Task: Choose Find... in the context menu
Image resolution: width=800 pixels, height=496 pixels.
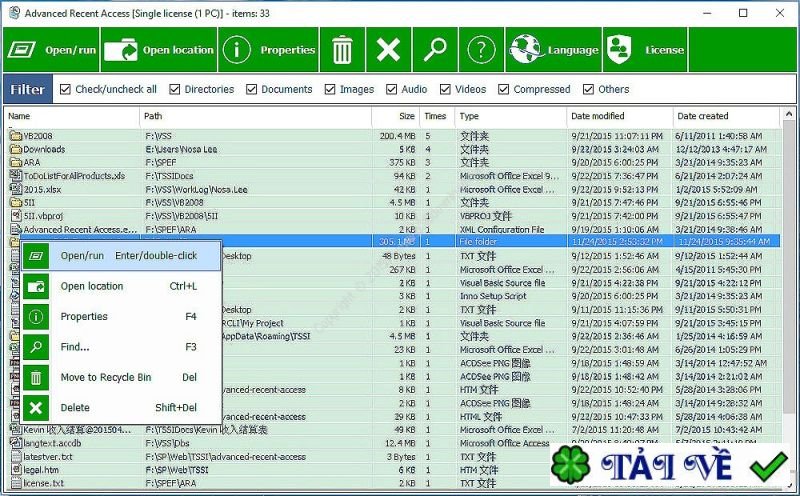Action: [x=121, y=347]
